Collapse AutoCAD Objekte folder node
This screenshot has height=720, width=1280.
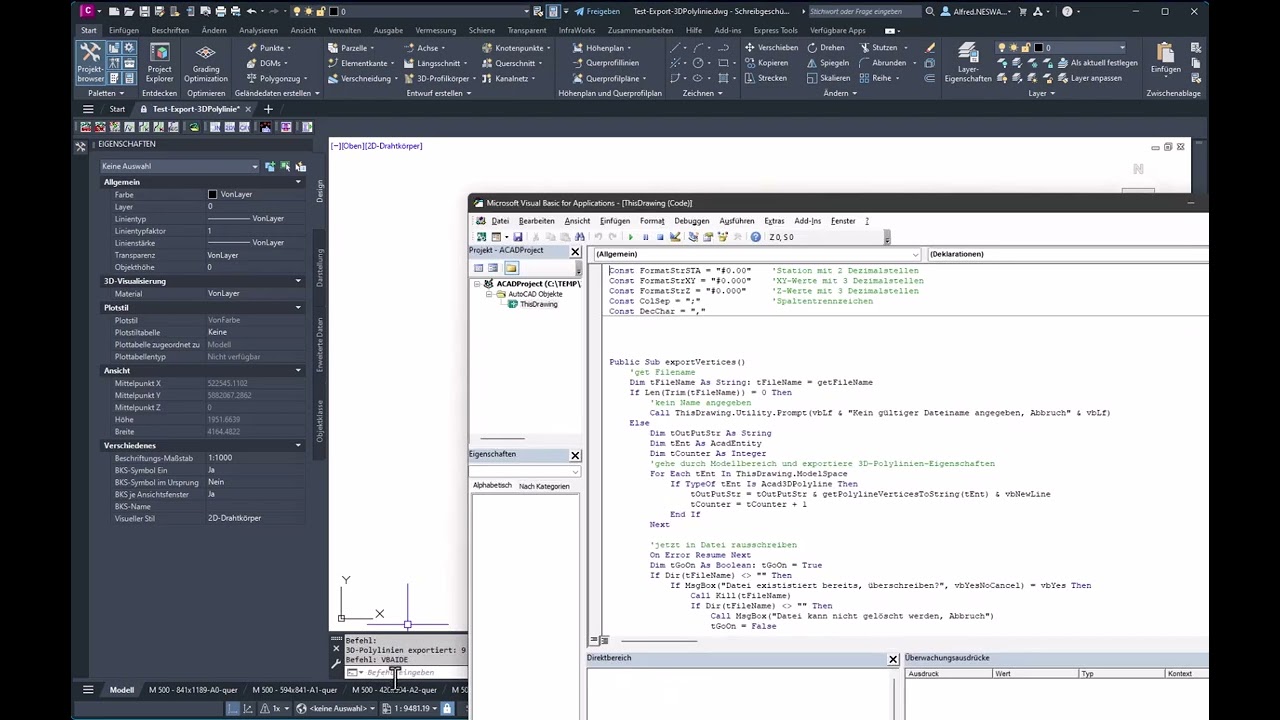coord(489,294)
